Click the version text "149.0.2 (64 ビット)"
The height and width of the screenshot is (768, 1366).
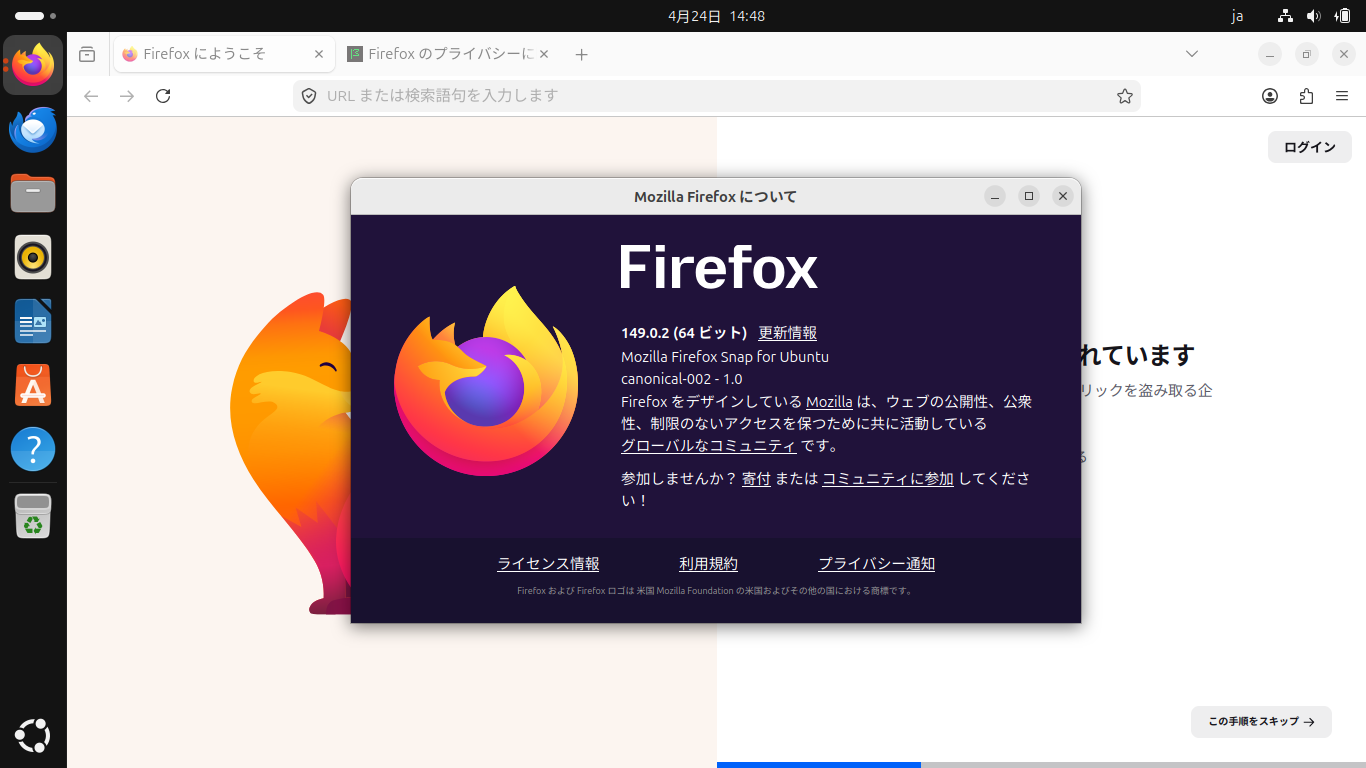684,333
